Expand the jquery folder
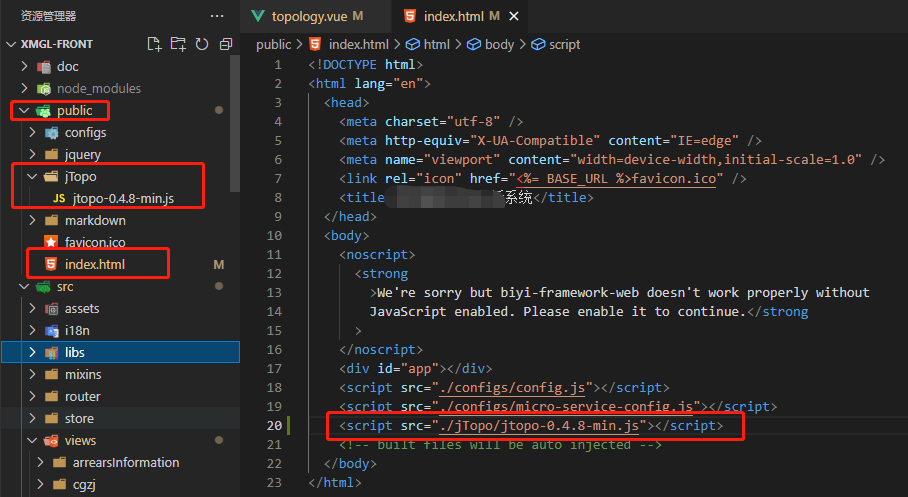The image size is (908, 497). pos(32,154)
